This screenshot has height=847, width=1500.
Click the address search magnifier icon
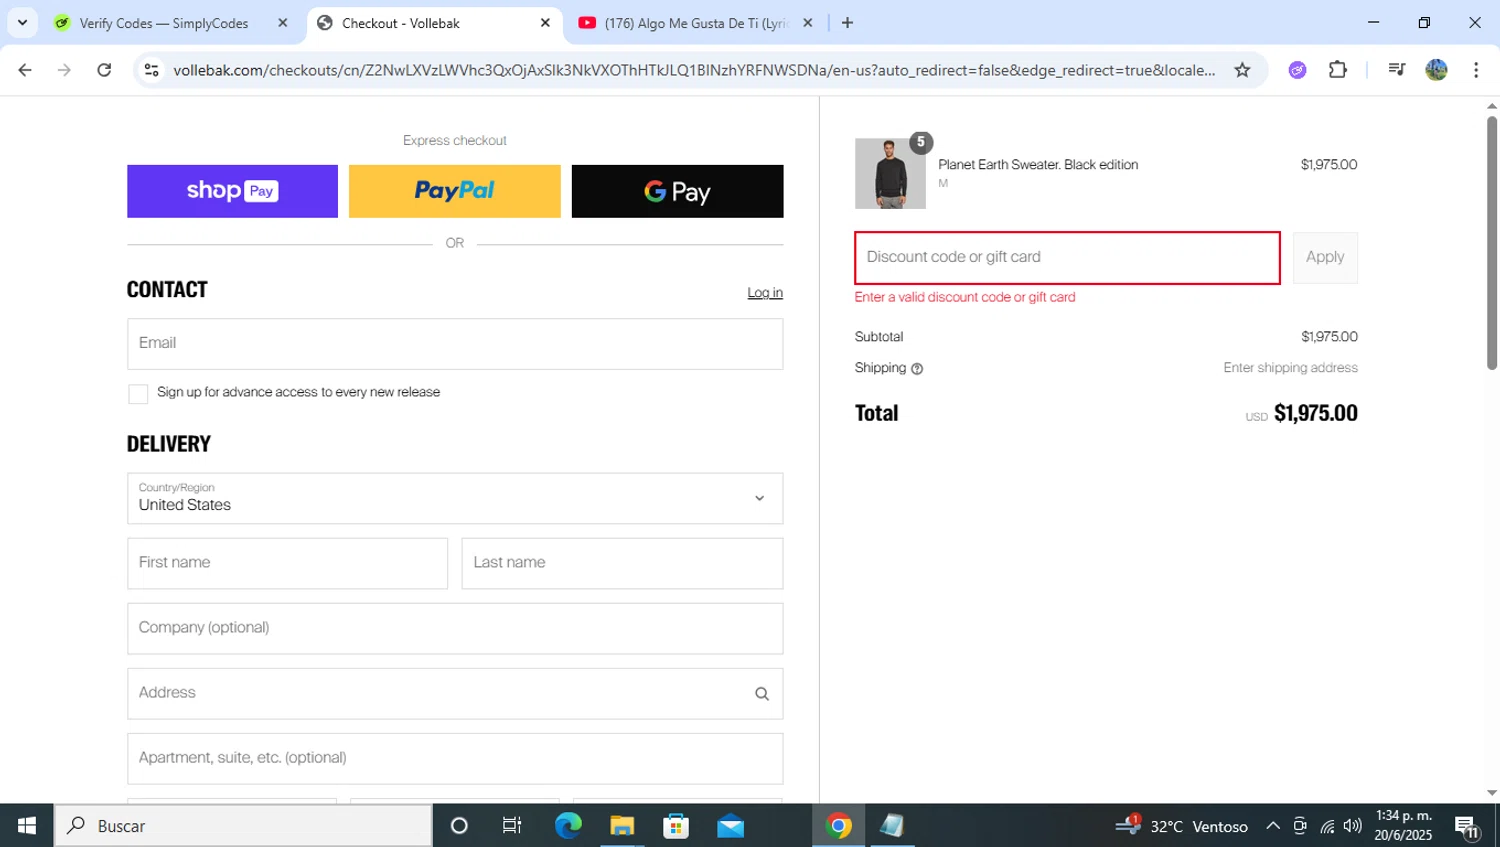tap(762, 694)
